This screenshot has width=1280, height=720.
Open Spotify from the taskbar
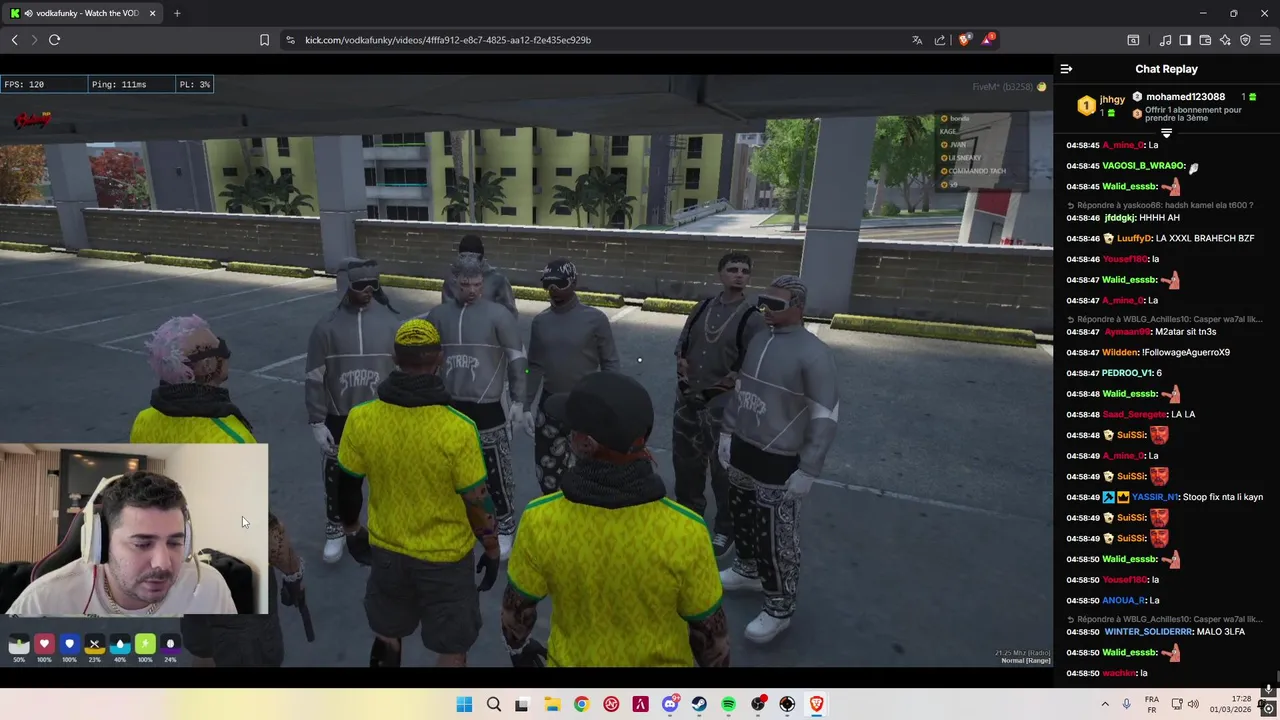pos(728,704)
